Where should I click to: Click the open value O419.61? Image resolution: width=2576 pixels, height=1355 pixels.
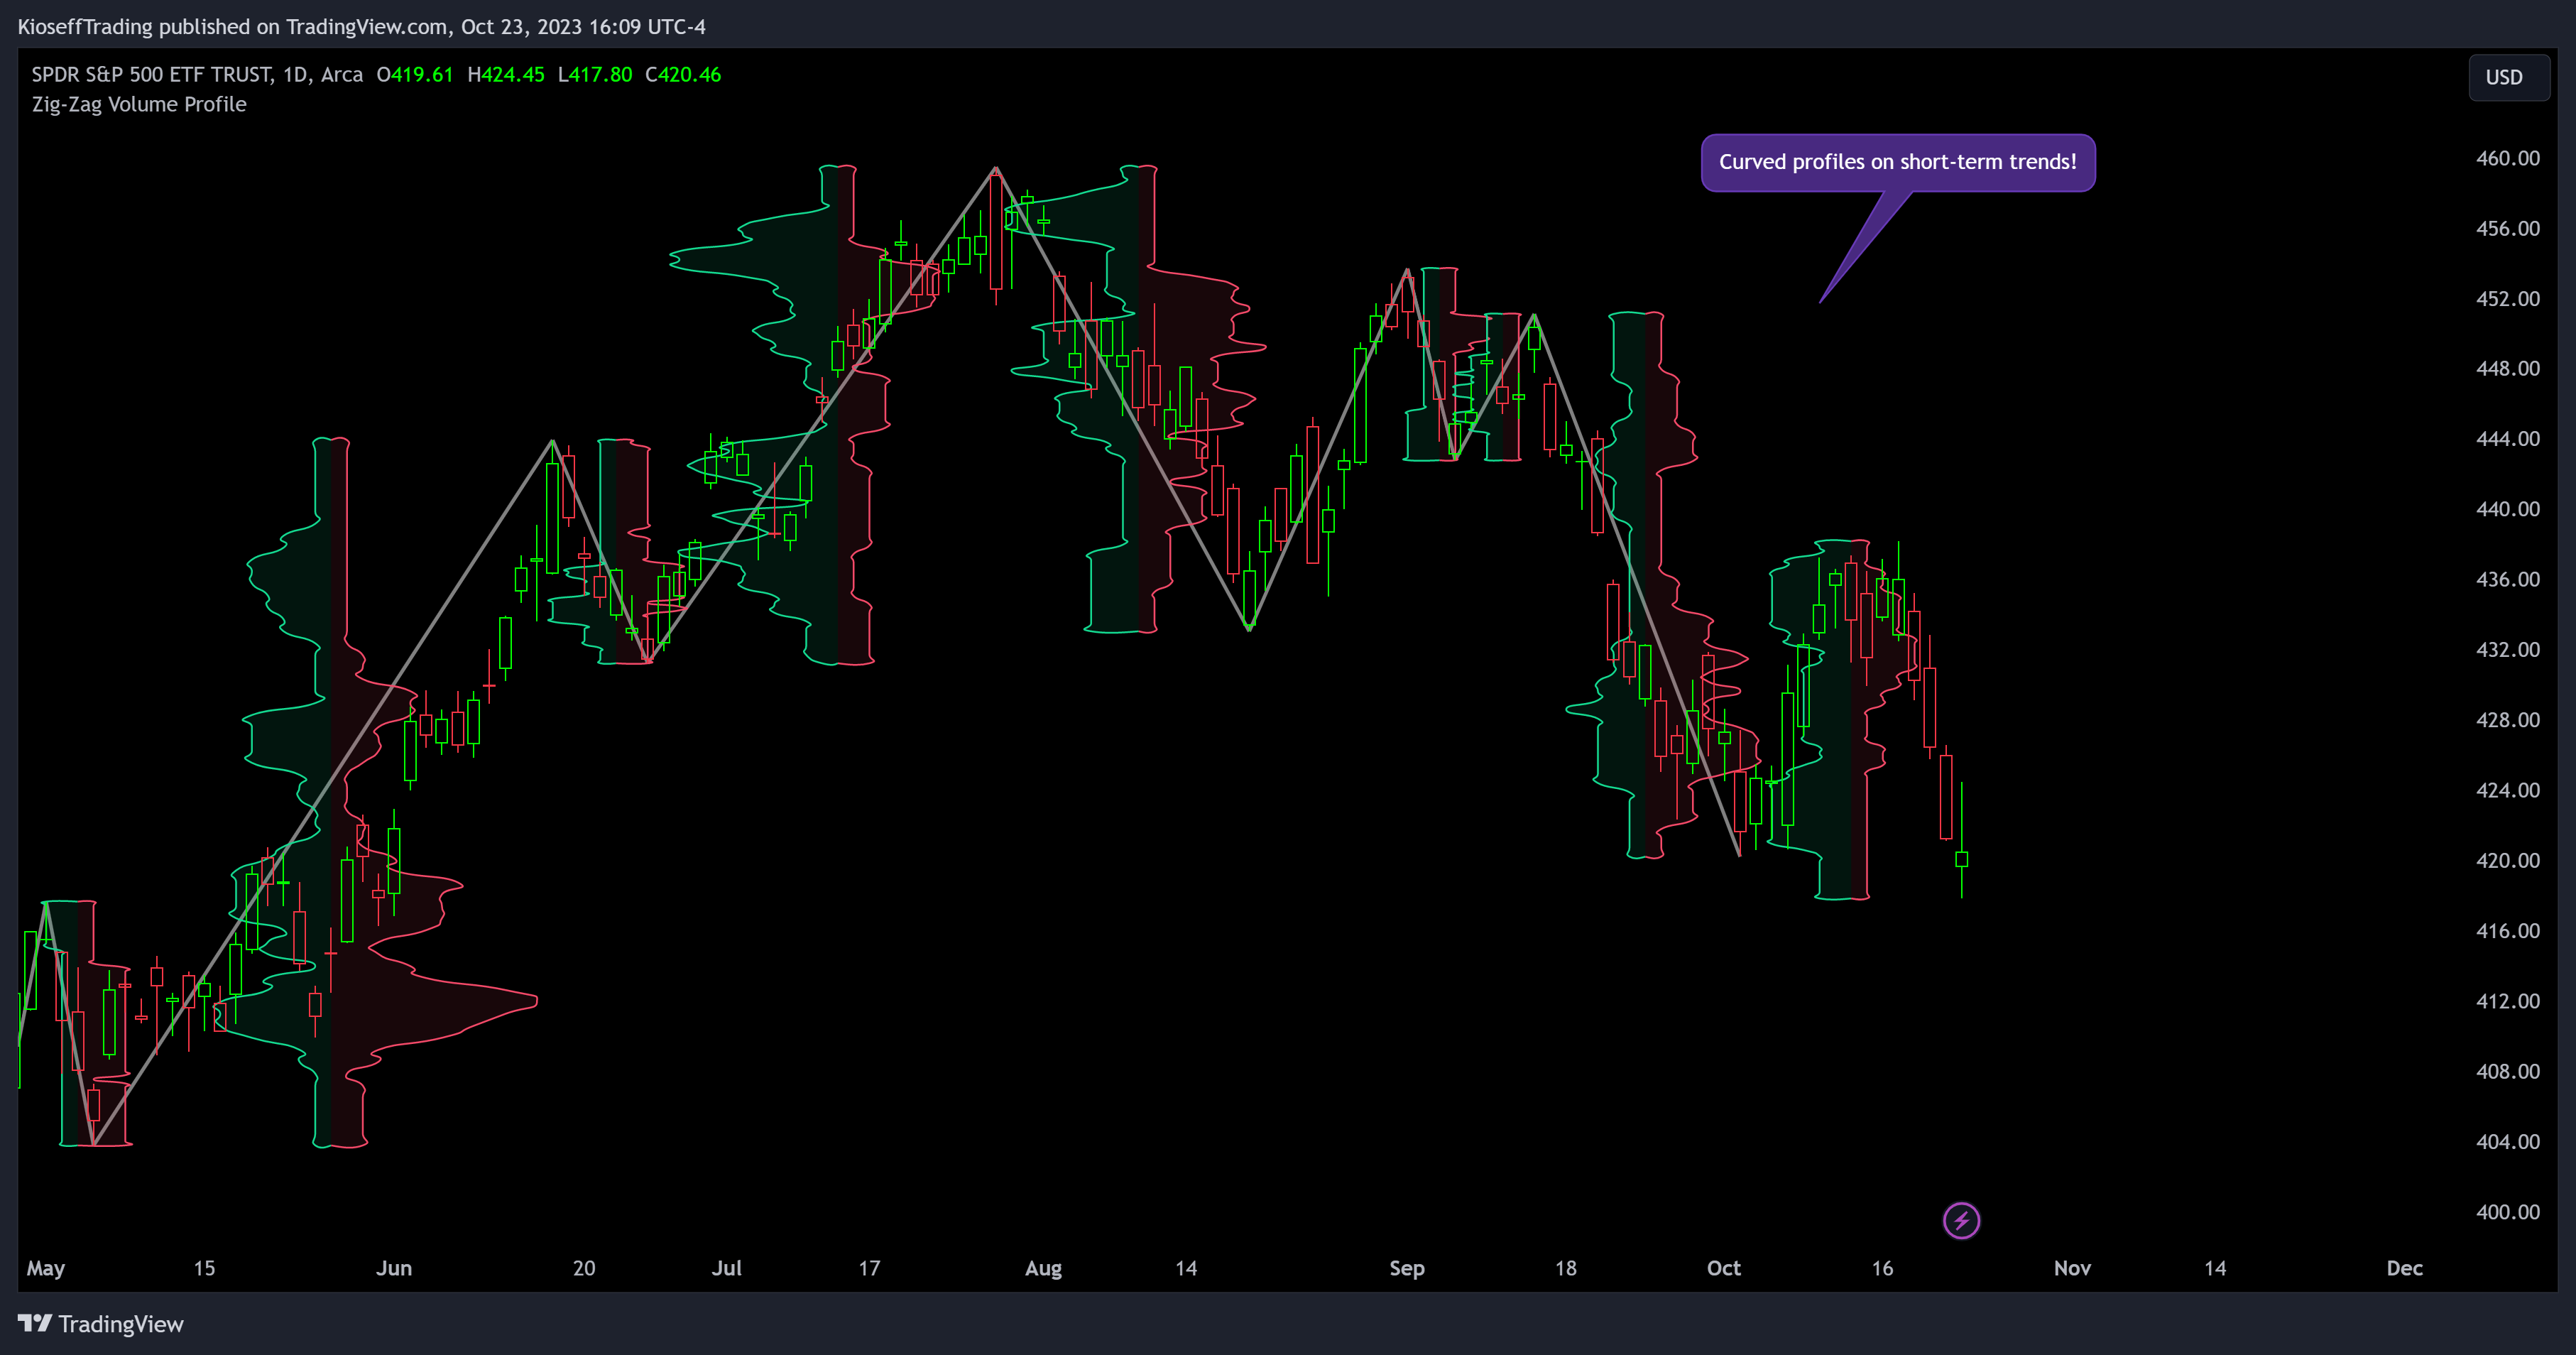(415, 74)
